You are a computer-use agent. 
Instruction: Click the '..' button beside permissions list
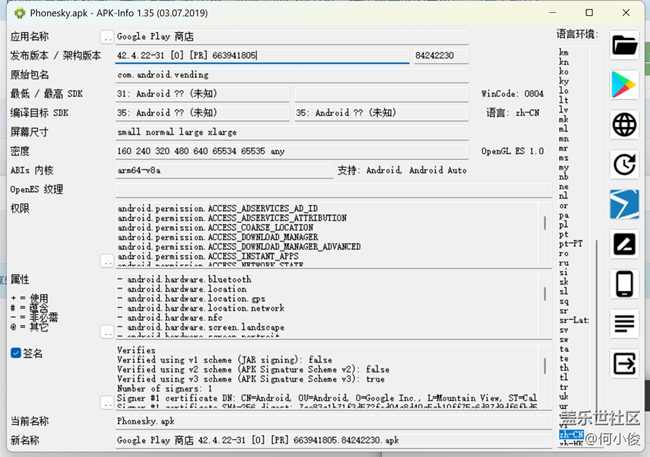[x=106, y=260]
